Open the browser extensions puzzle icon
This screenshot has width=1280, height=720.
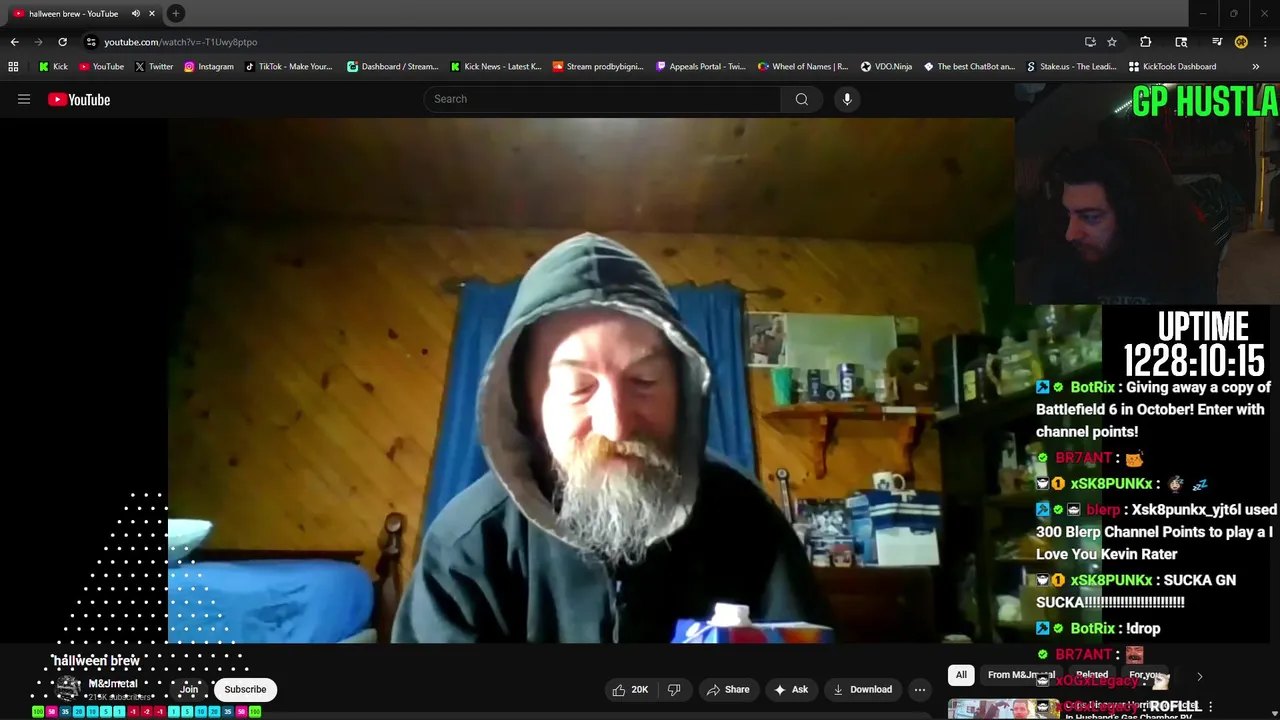1146,42
